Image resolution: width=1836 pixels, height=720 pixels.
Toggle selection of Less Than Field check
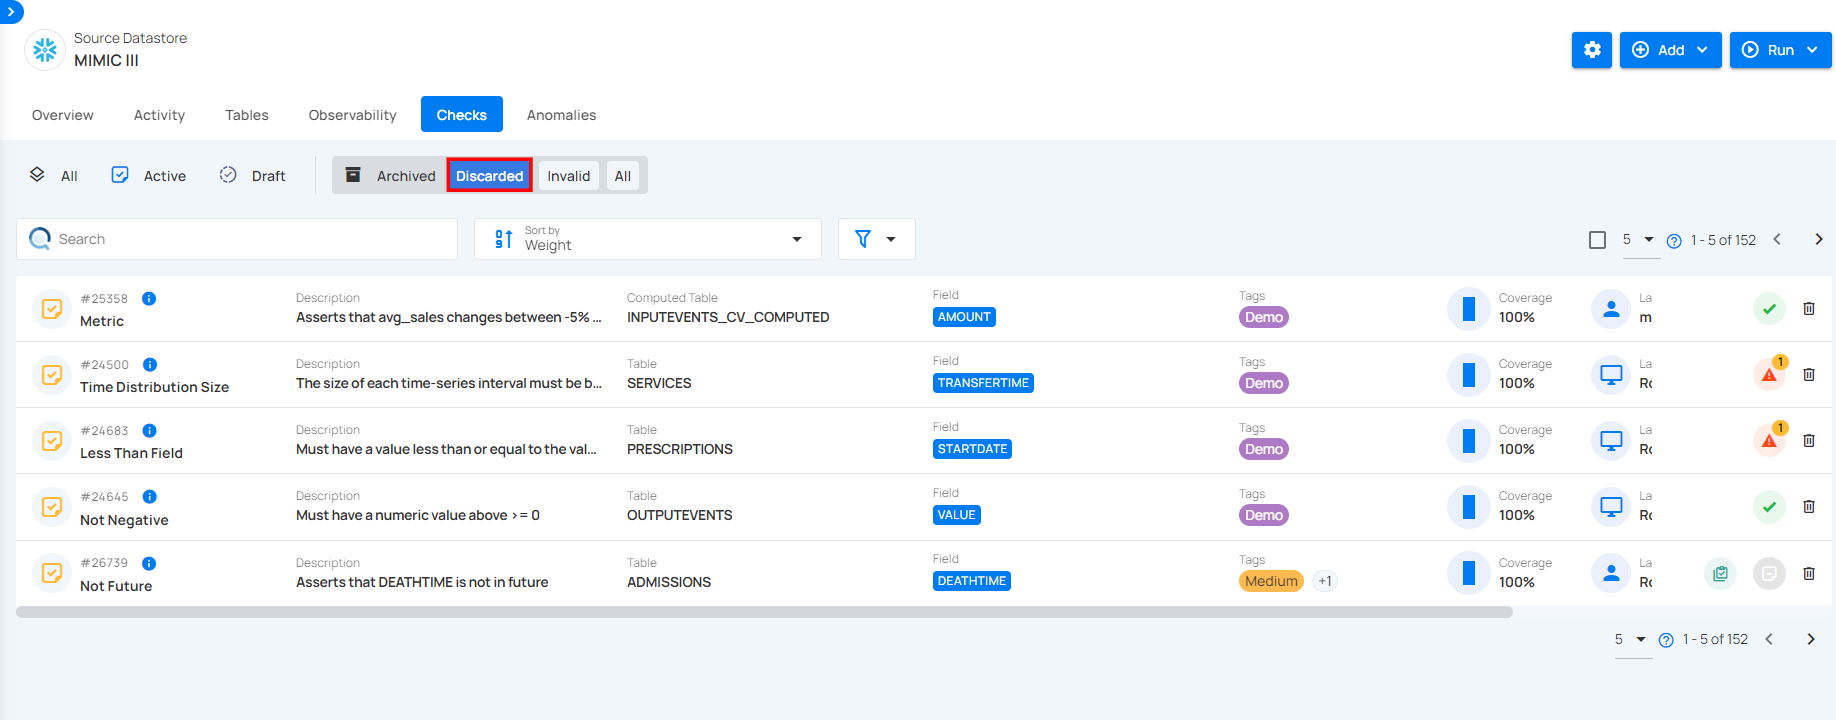[x=52, y=441]
